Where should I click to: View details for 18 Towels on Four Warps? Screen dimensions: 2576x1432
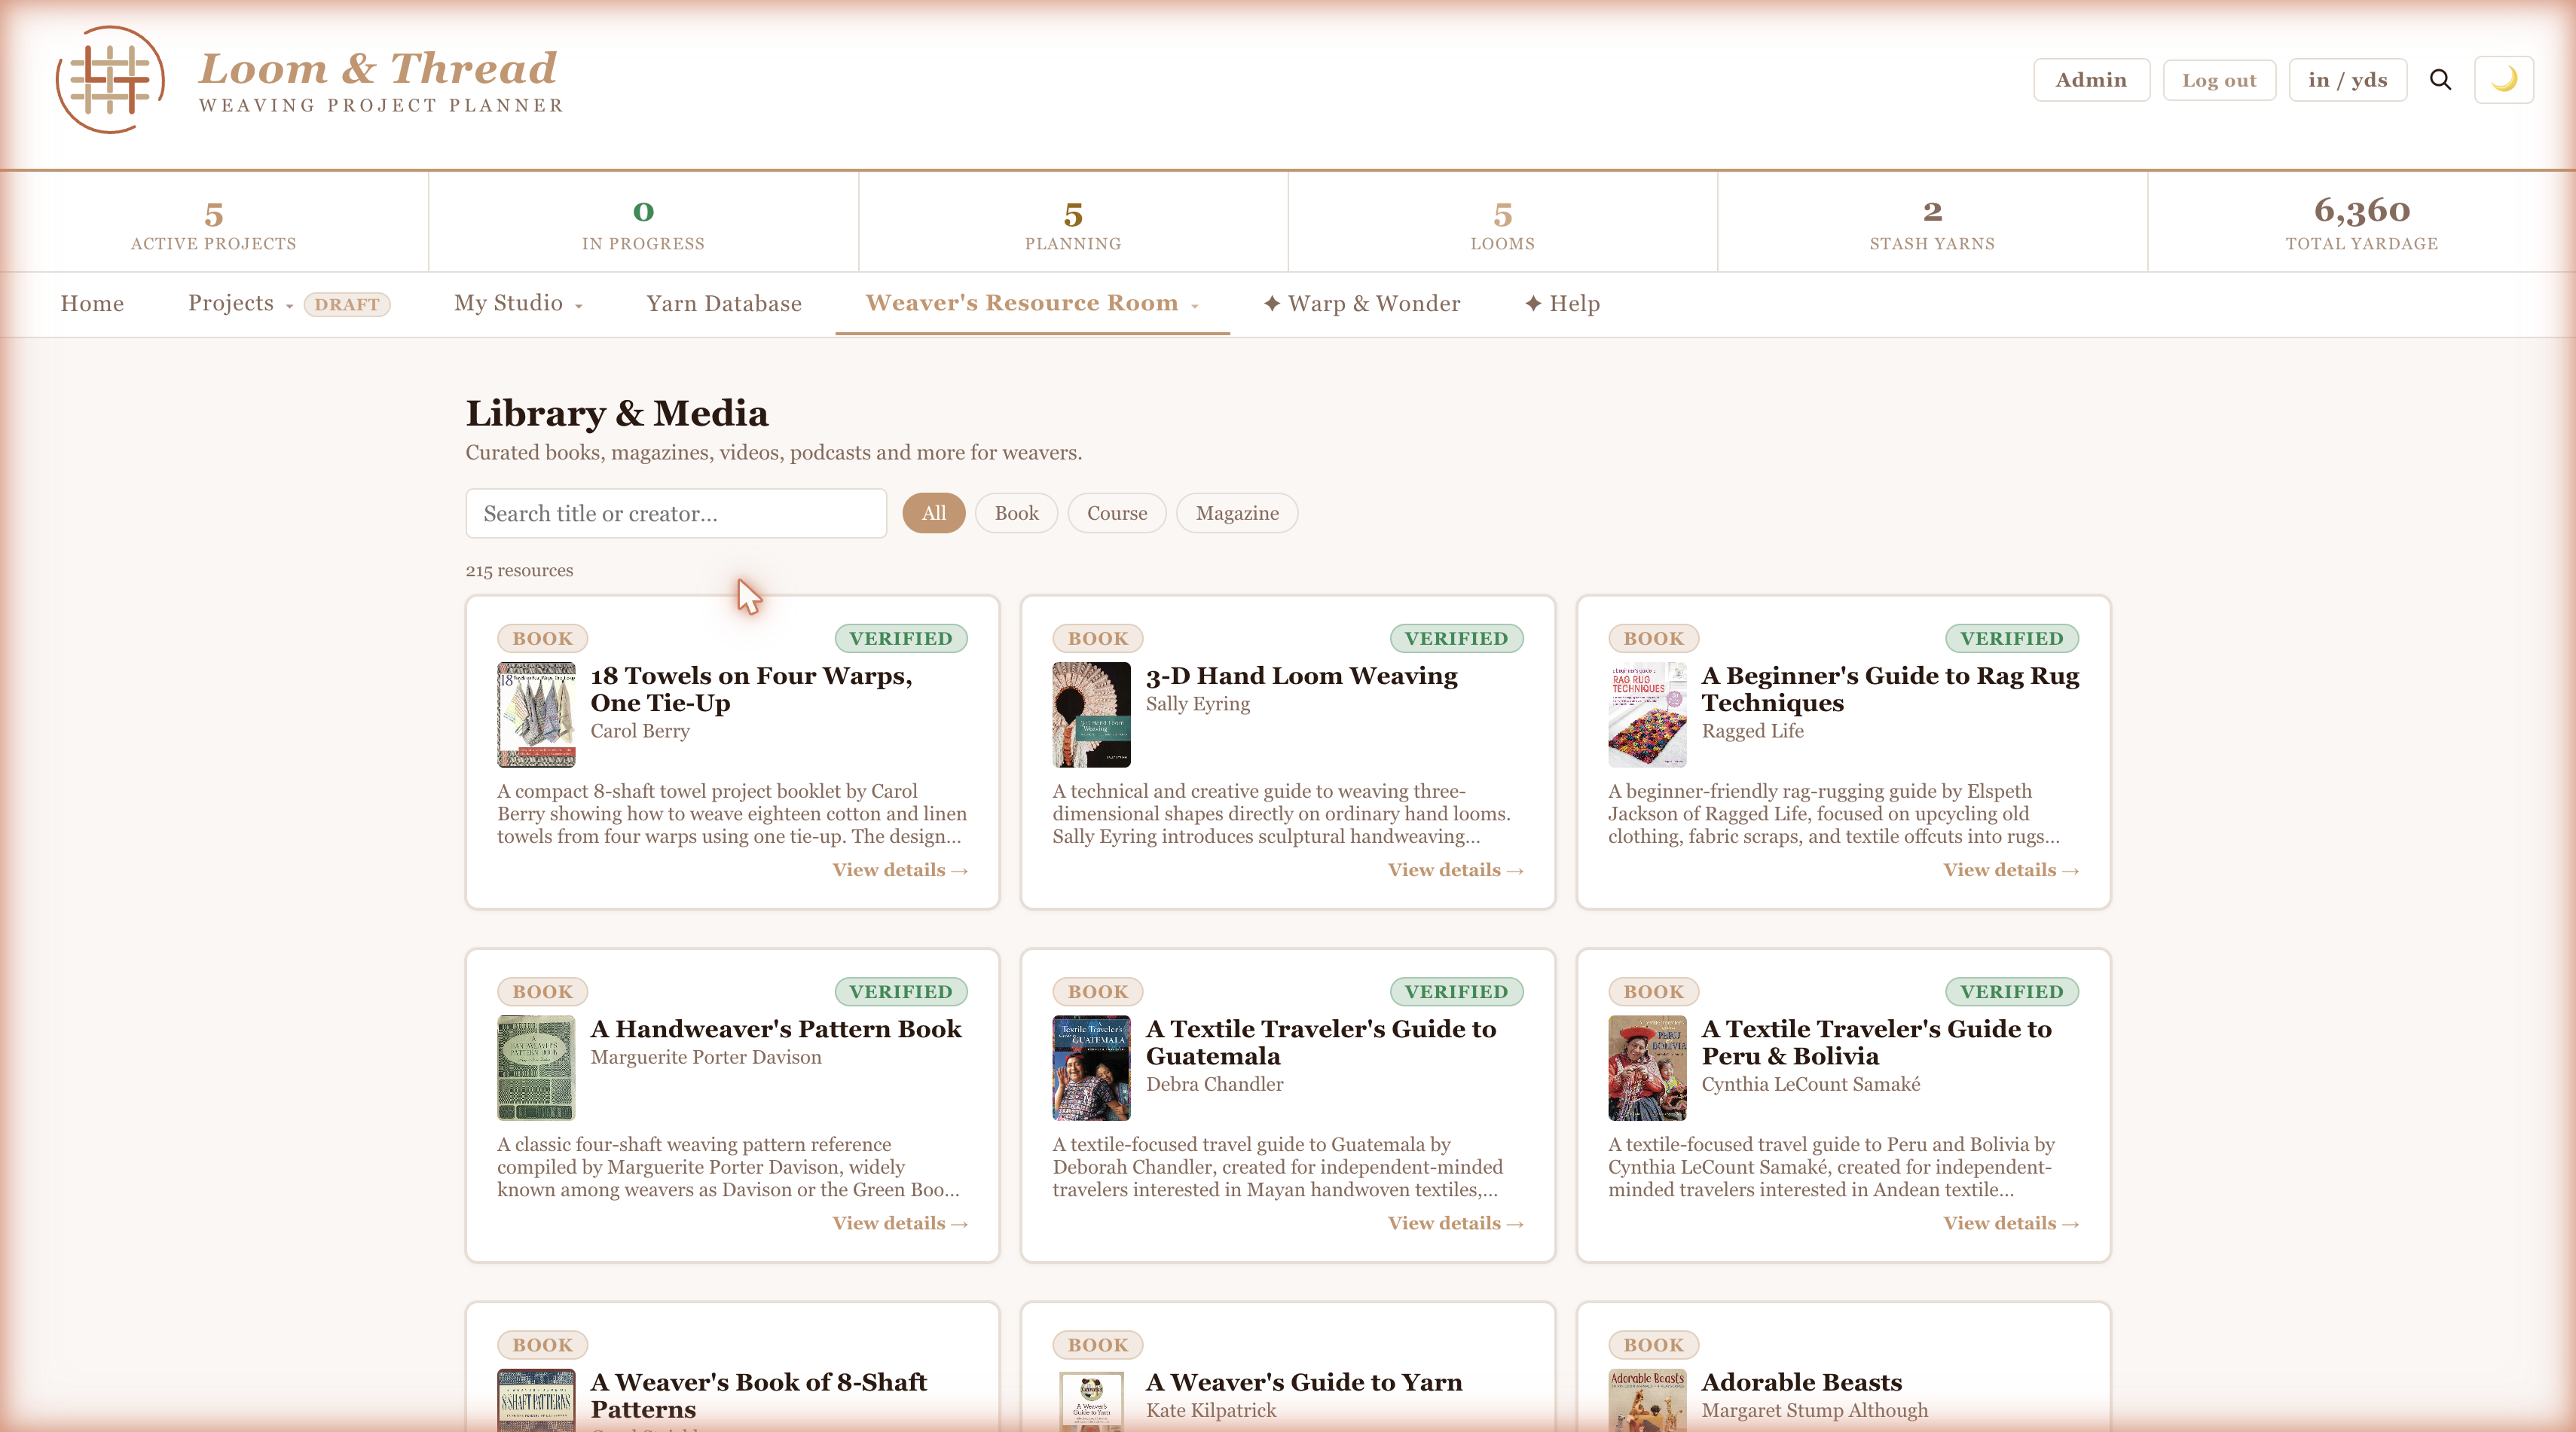pos(900,870)
